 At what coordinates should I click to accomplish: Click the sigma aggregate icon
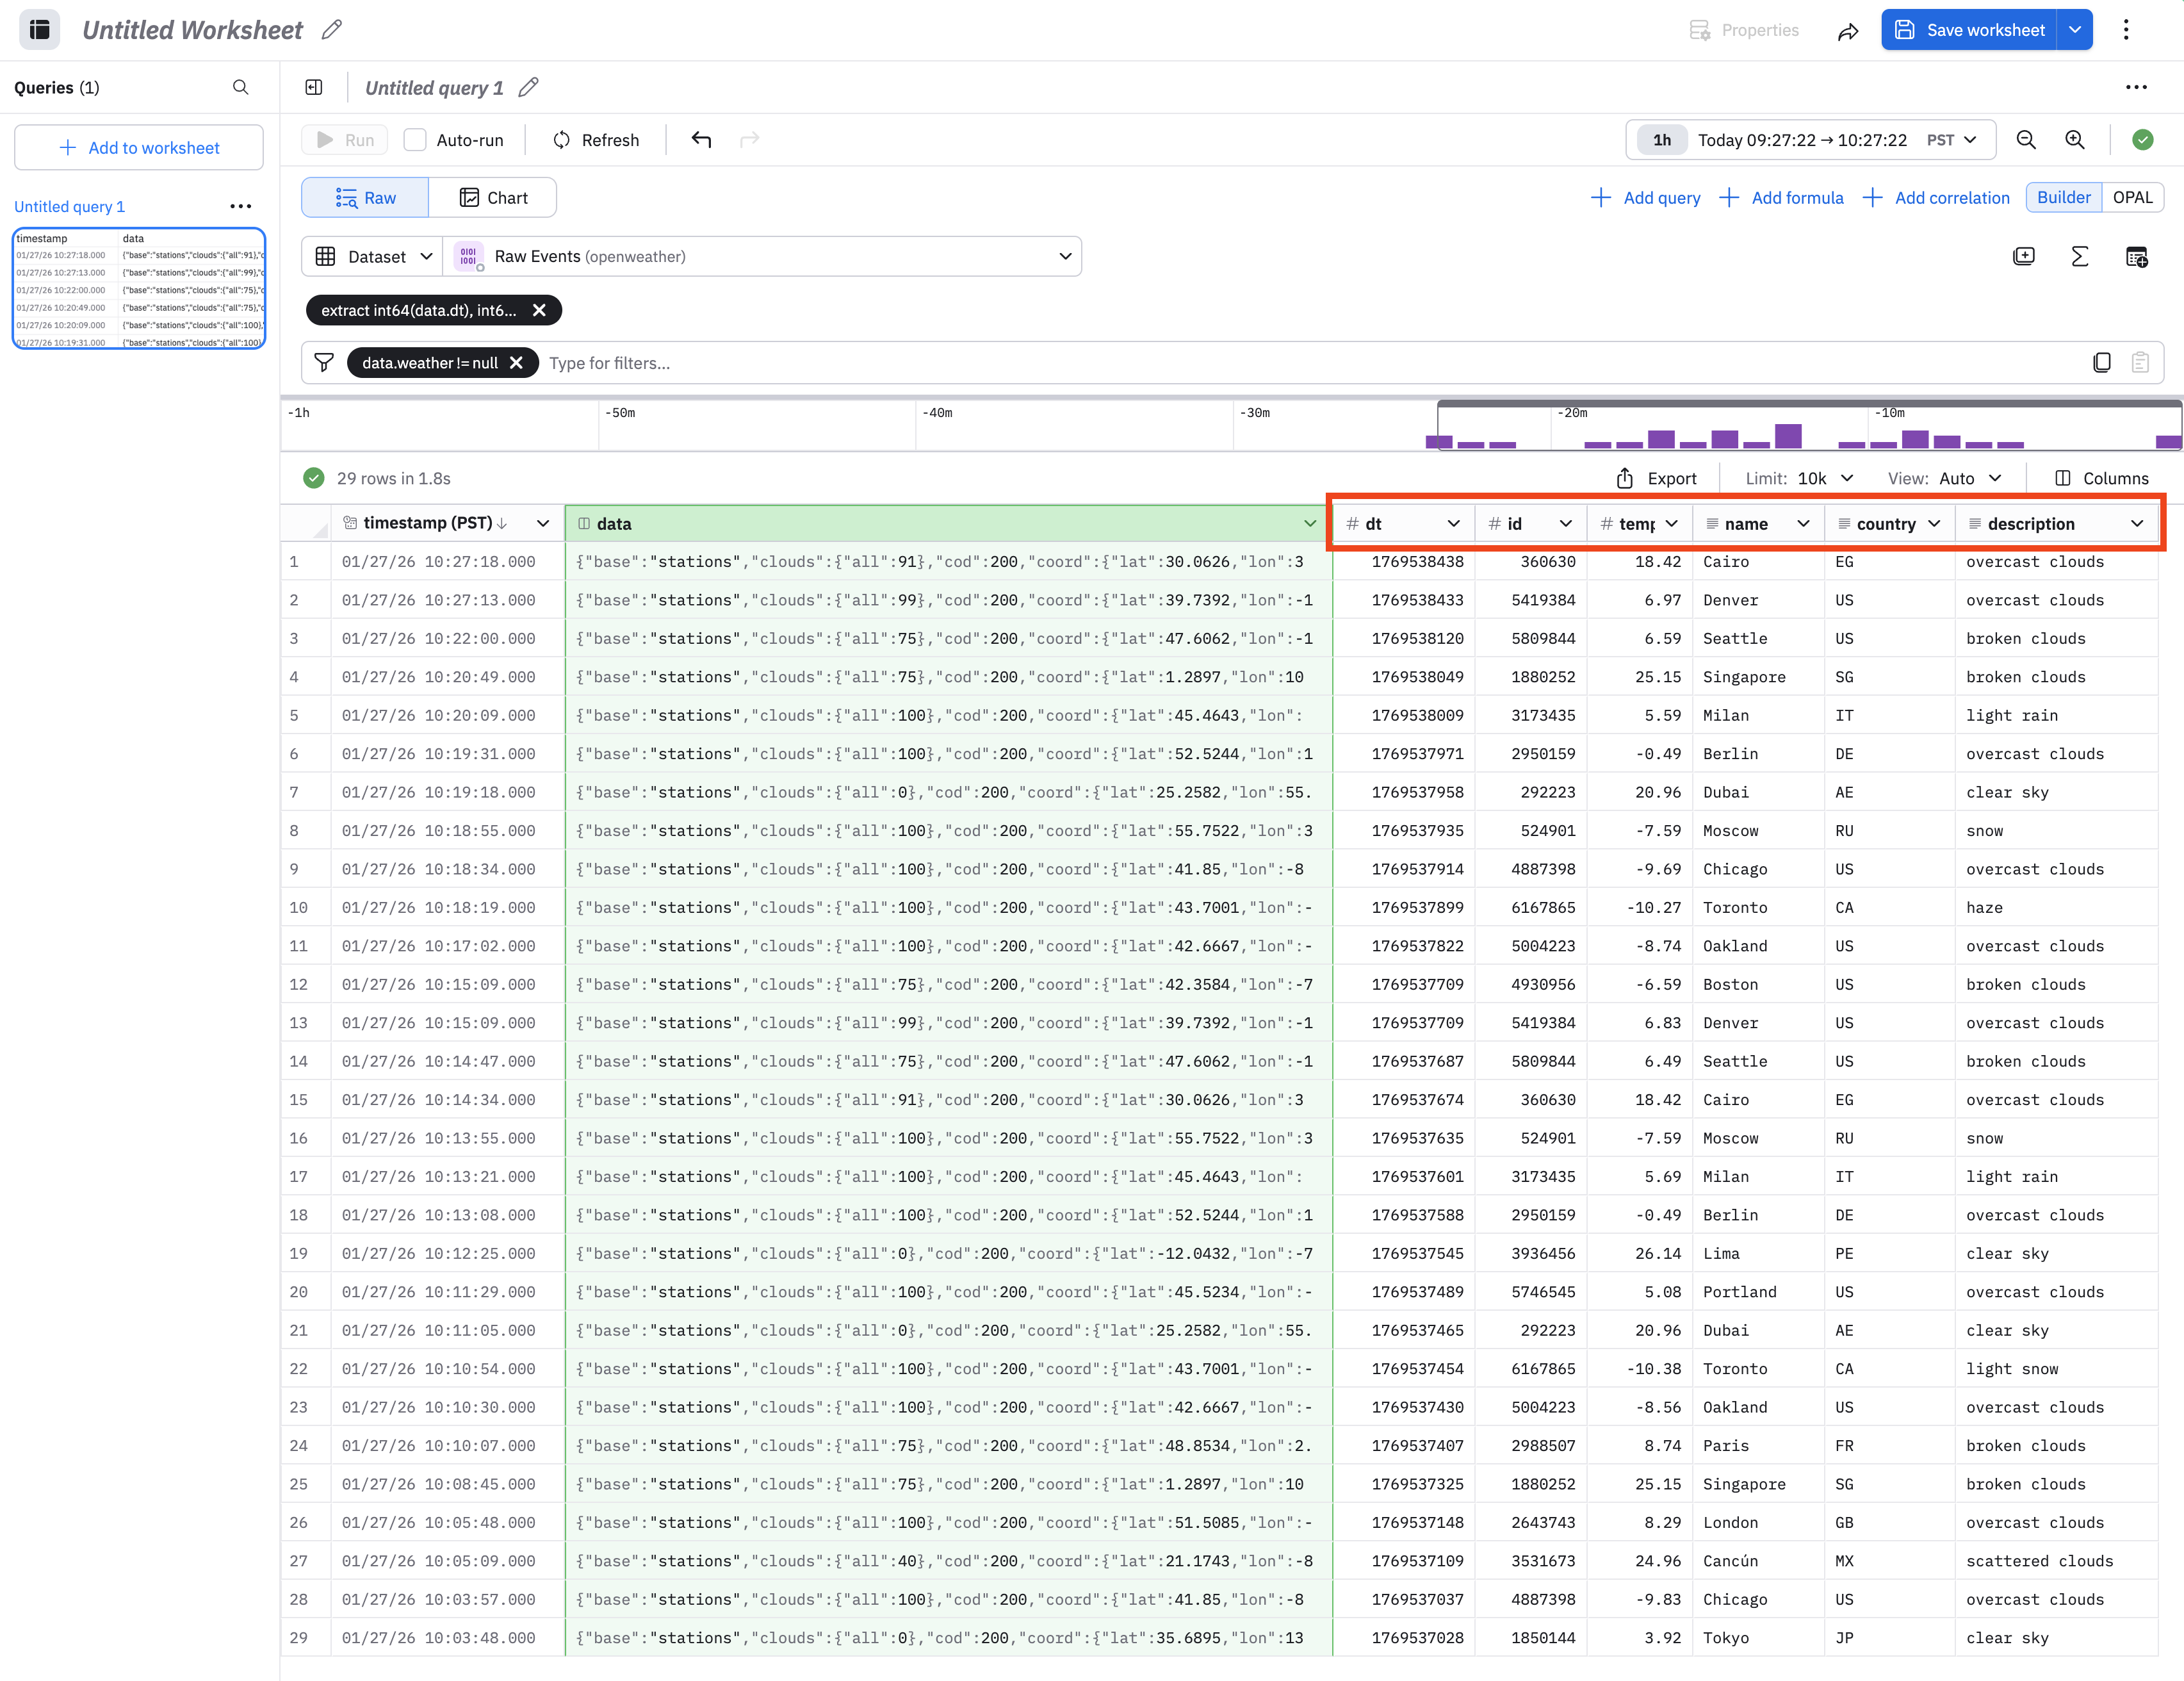click(2080, 257)
